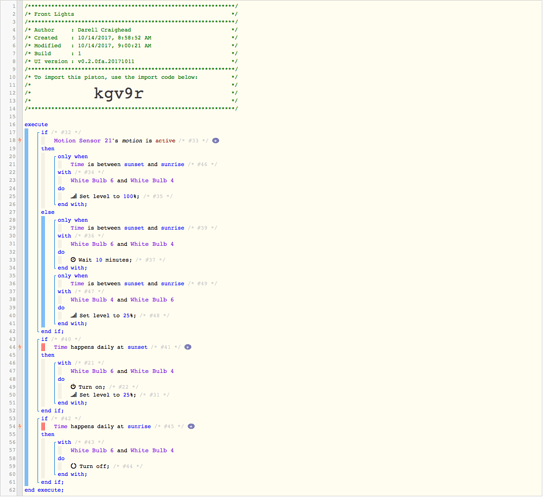Click the first only when restriction on line 20

point(73,156)
